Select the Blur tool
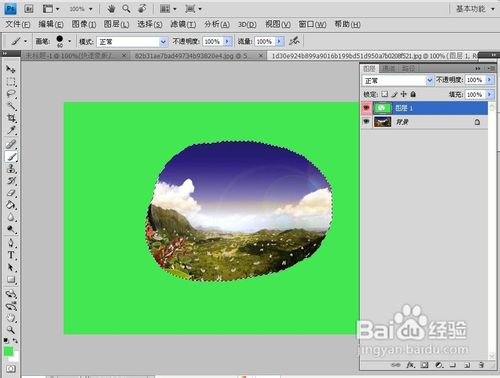This screenshot has height=378, width=500. pyautogui.click(x=11, y=217)
